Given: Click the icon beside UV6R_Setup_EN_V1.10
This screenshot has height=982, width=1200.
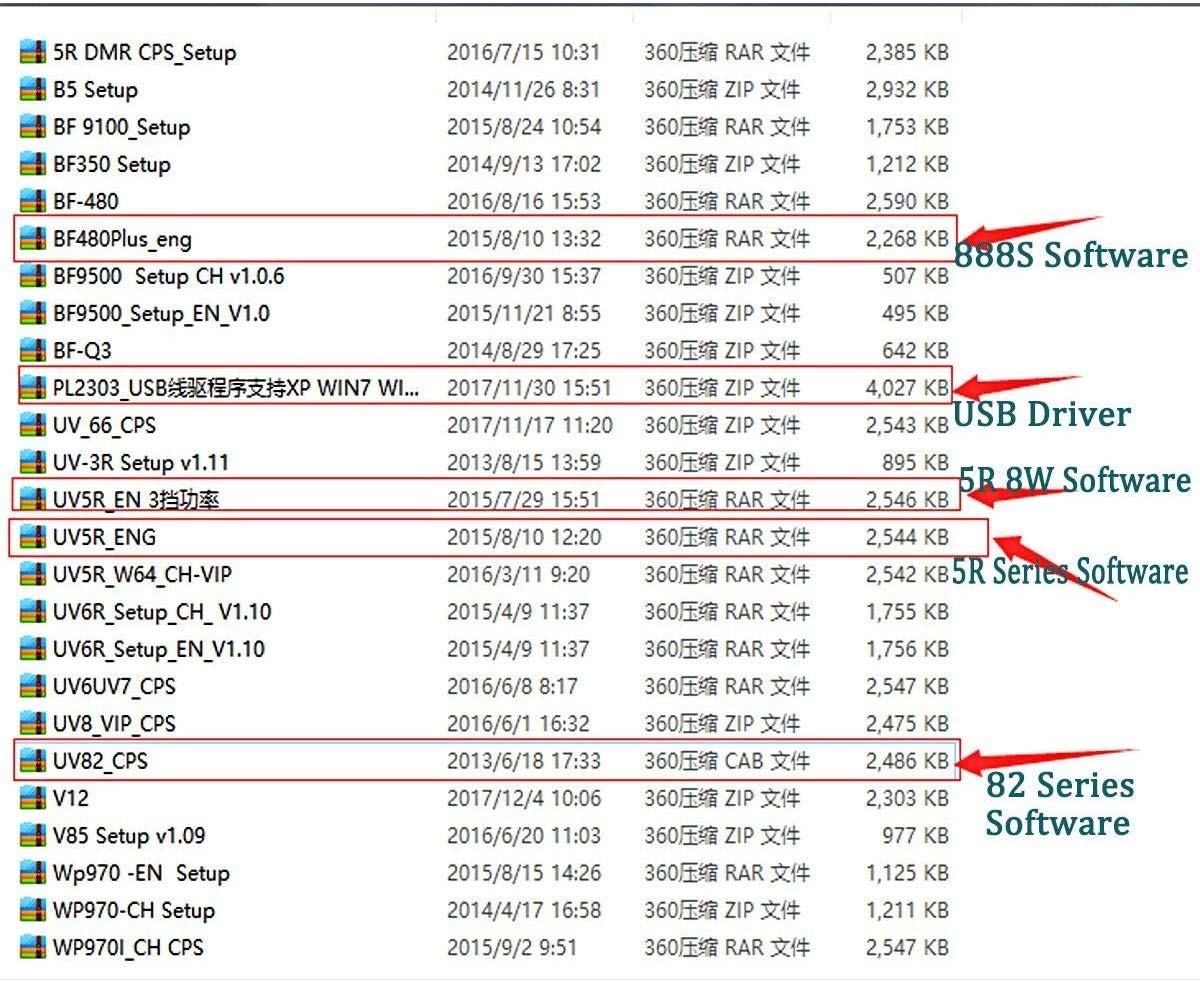Looking at the screenshot, I should pos(34,650).
